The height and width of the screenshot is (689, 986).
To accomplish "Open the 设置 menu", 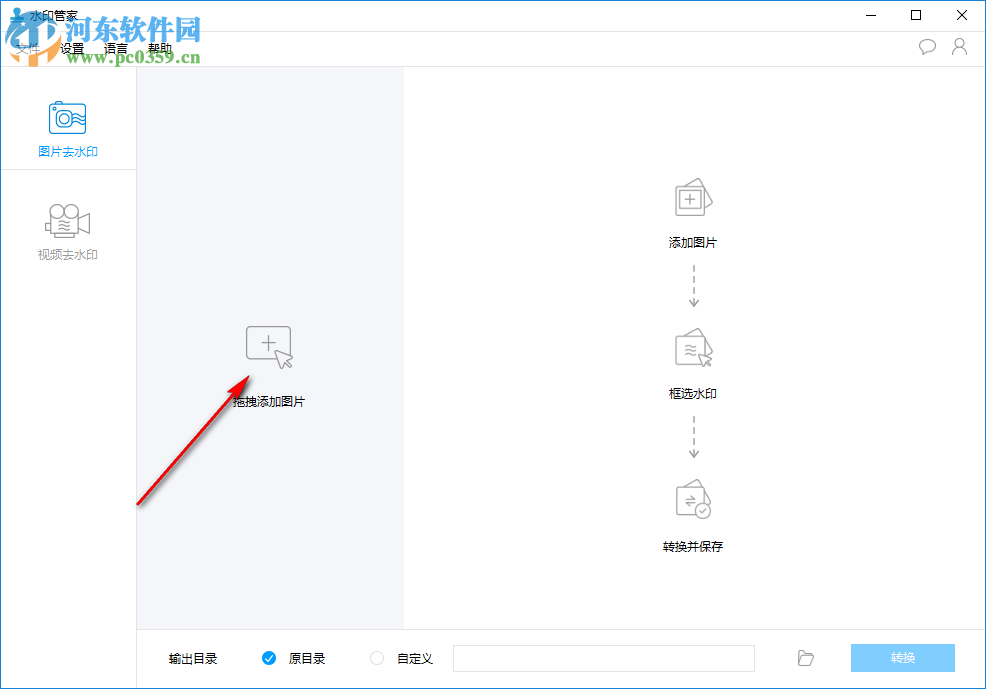I will point(70,47).
